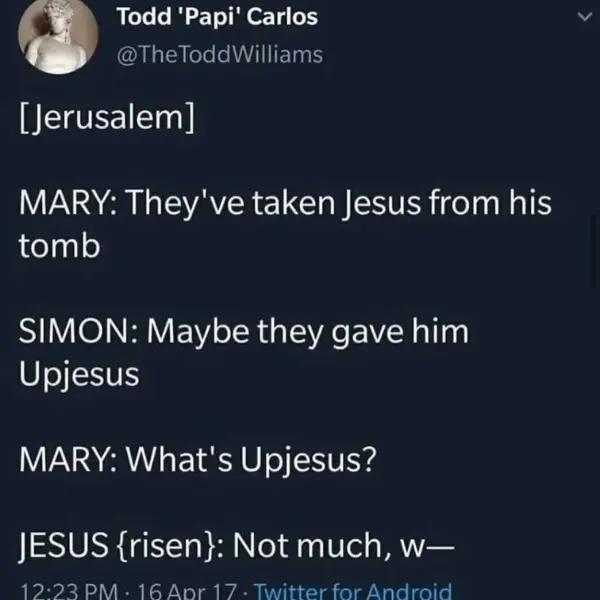Click the word "tomb" in the tweet
The width and height of the screenshot is (600, 600).
coord(60,247)
